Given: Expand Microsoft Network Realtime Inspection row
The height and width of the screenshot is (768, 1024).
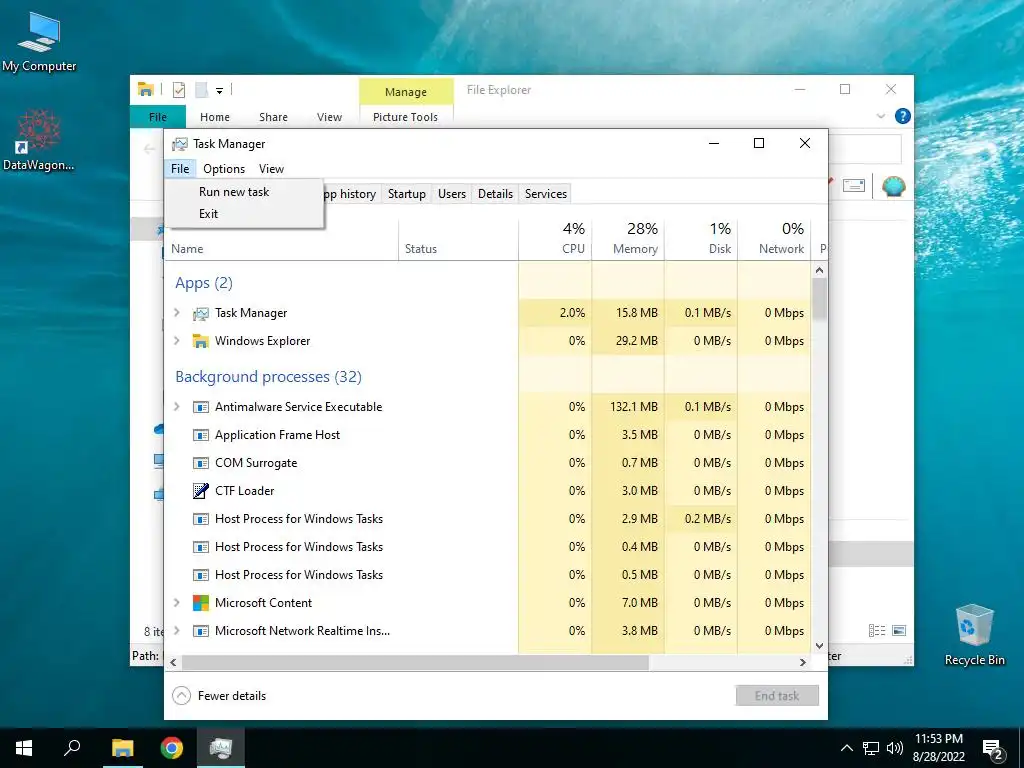Looking at the screenshot, I should [x=176, y=631].
